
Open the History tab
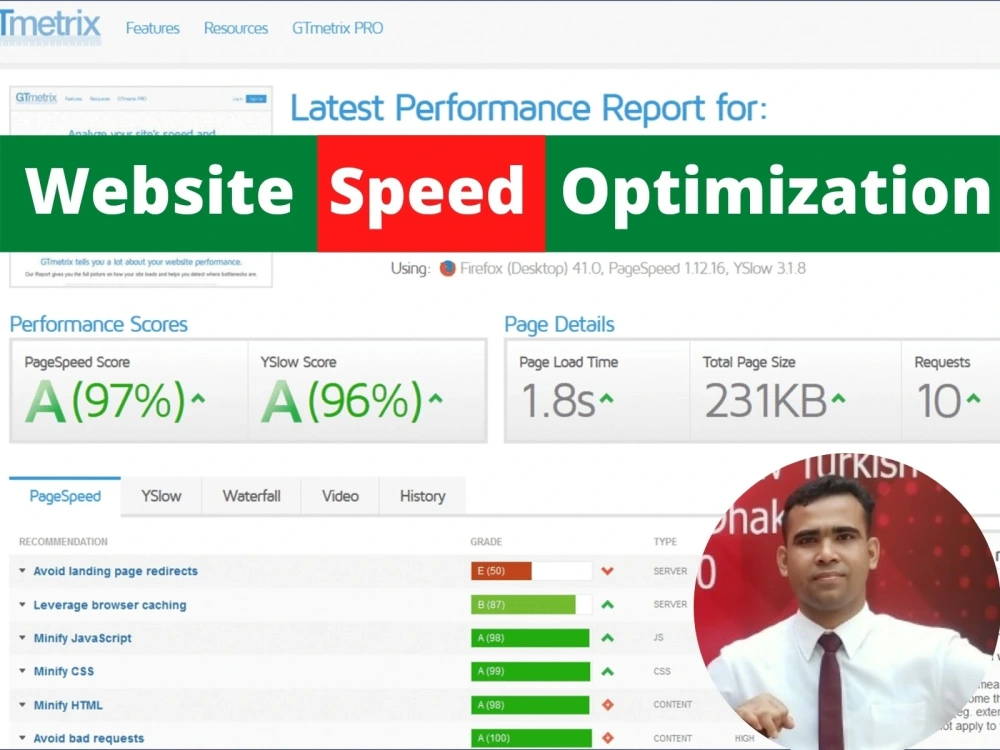tap(422, 496)
